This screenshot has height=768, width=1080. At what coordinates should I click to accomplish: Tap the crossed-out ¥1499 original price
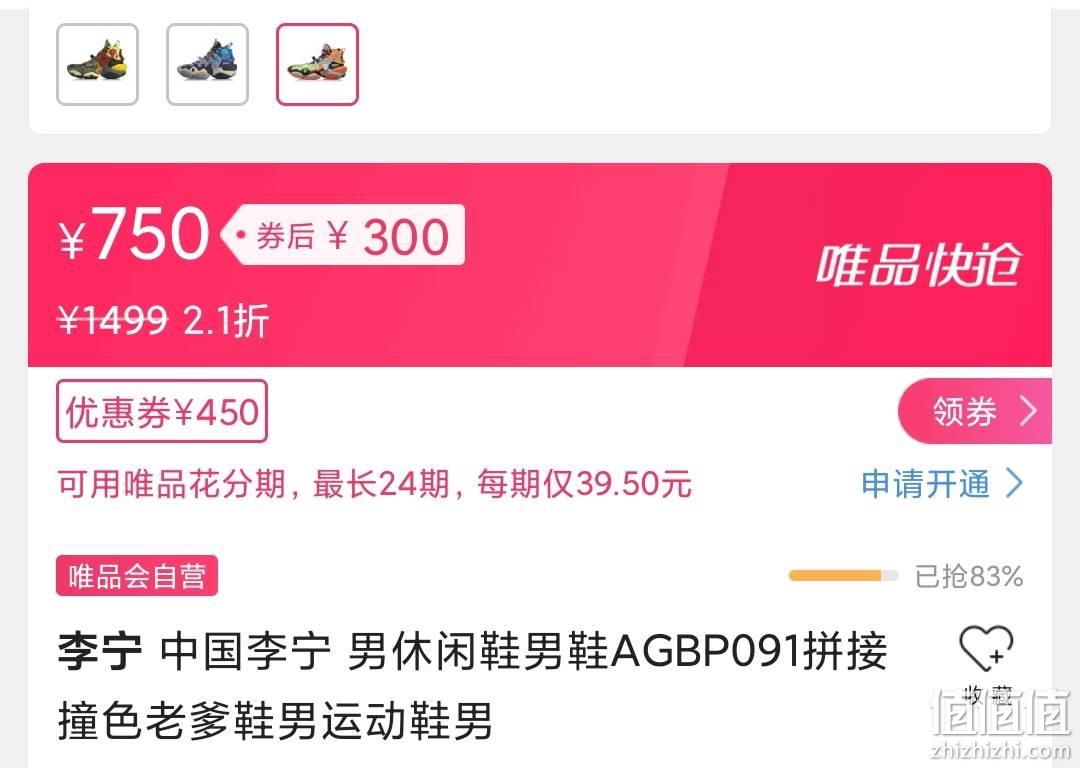click(113, 320)
